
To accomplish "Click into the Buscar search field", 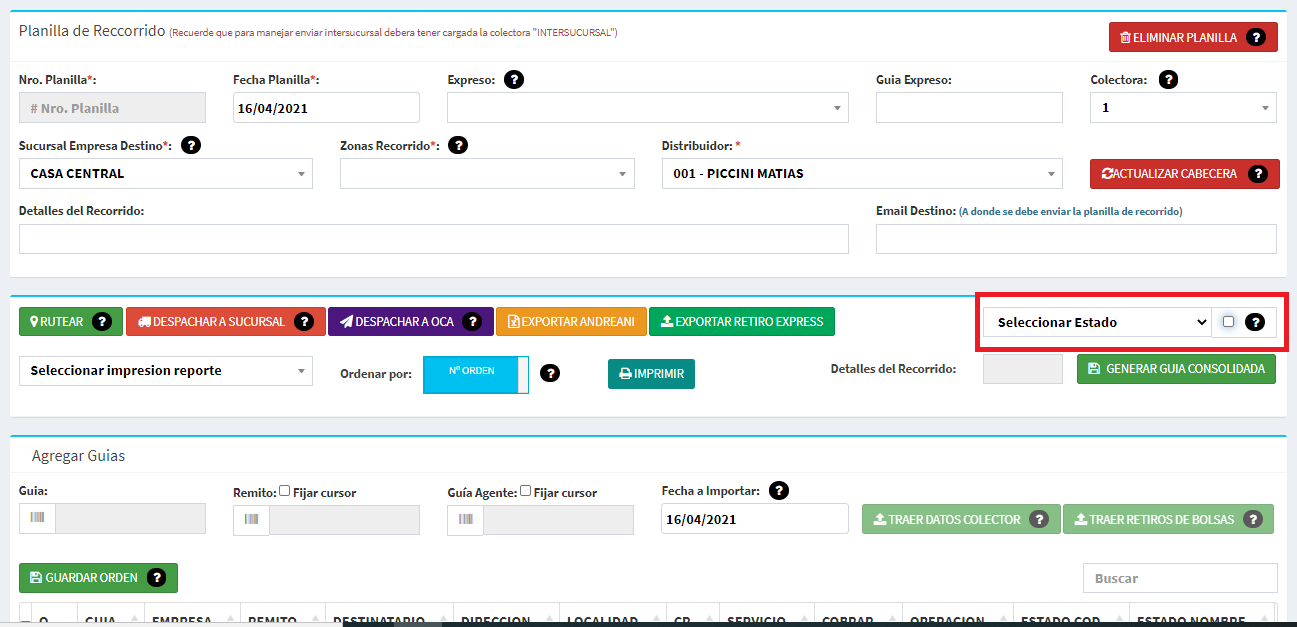I will point(1179,578).
